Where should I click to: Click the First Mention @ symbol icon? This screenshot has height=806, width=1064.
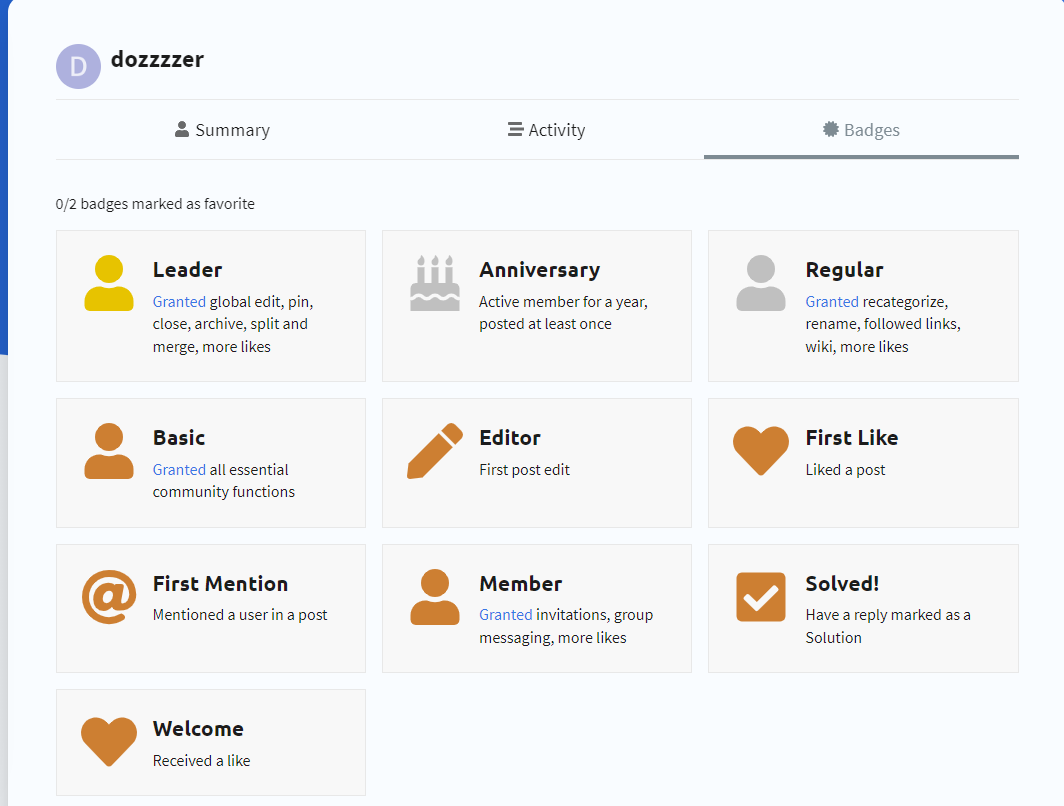pos(109,597)
